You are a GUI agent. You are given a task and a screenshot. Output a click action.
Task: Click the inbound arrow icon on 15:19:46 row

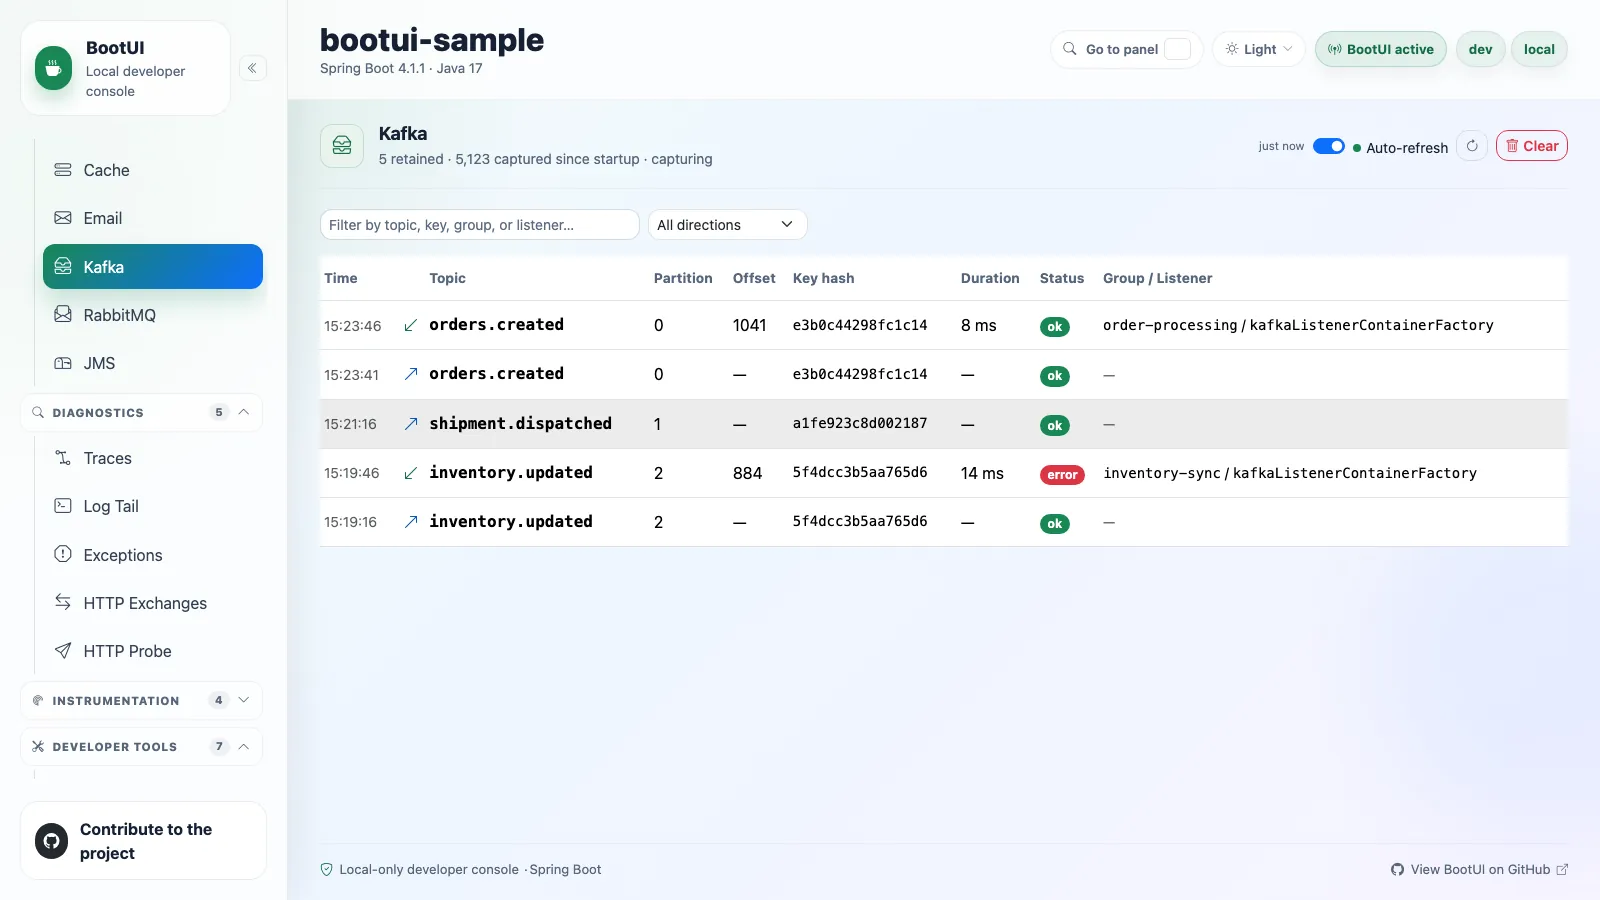(x=410, y=473)
